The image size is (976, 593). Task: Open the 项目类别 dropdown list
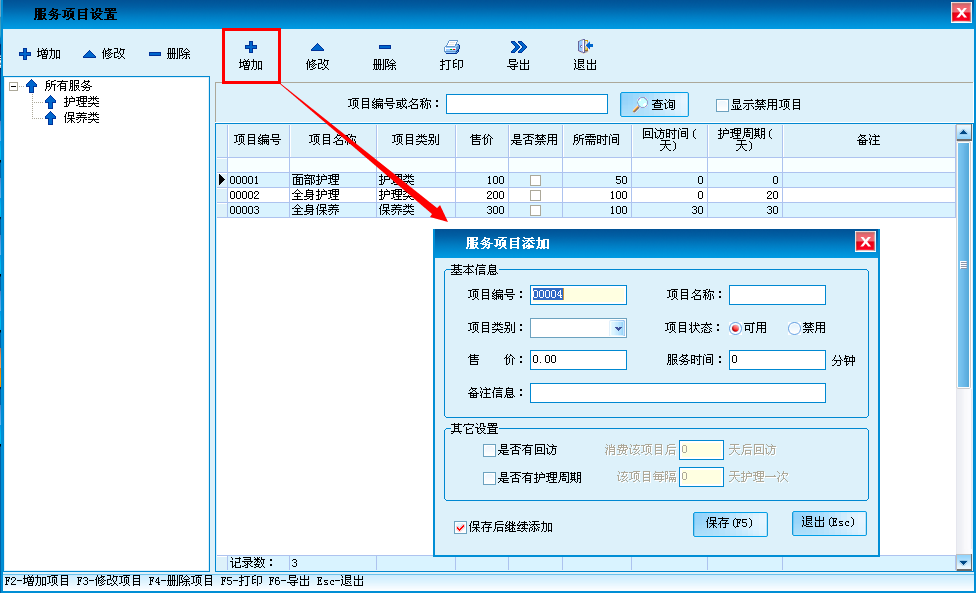coord(618,328)
